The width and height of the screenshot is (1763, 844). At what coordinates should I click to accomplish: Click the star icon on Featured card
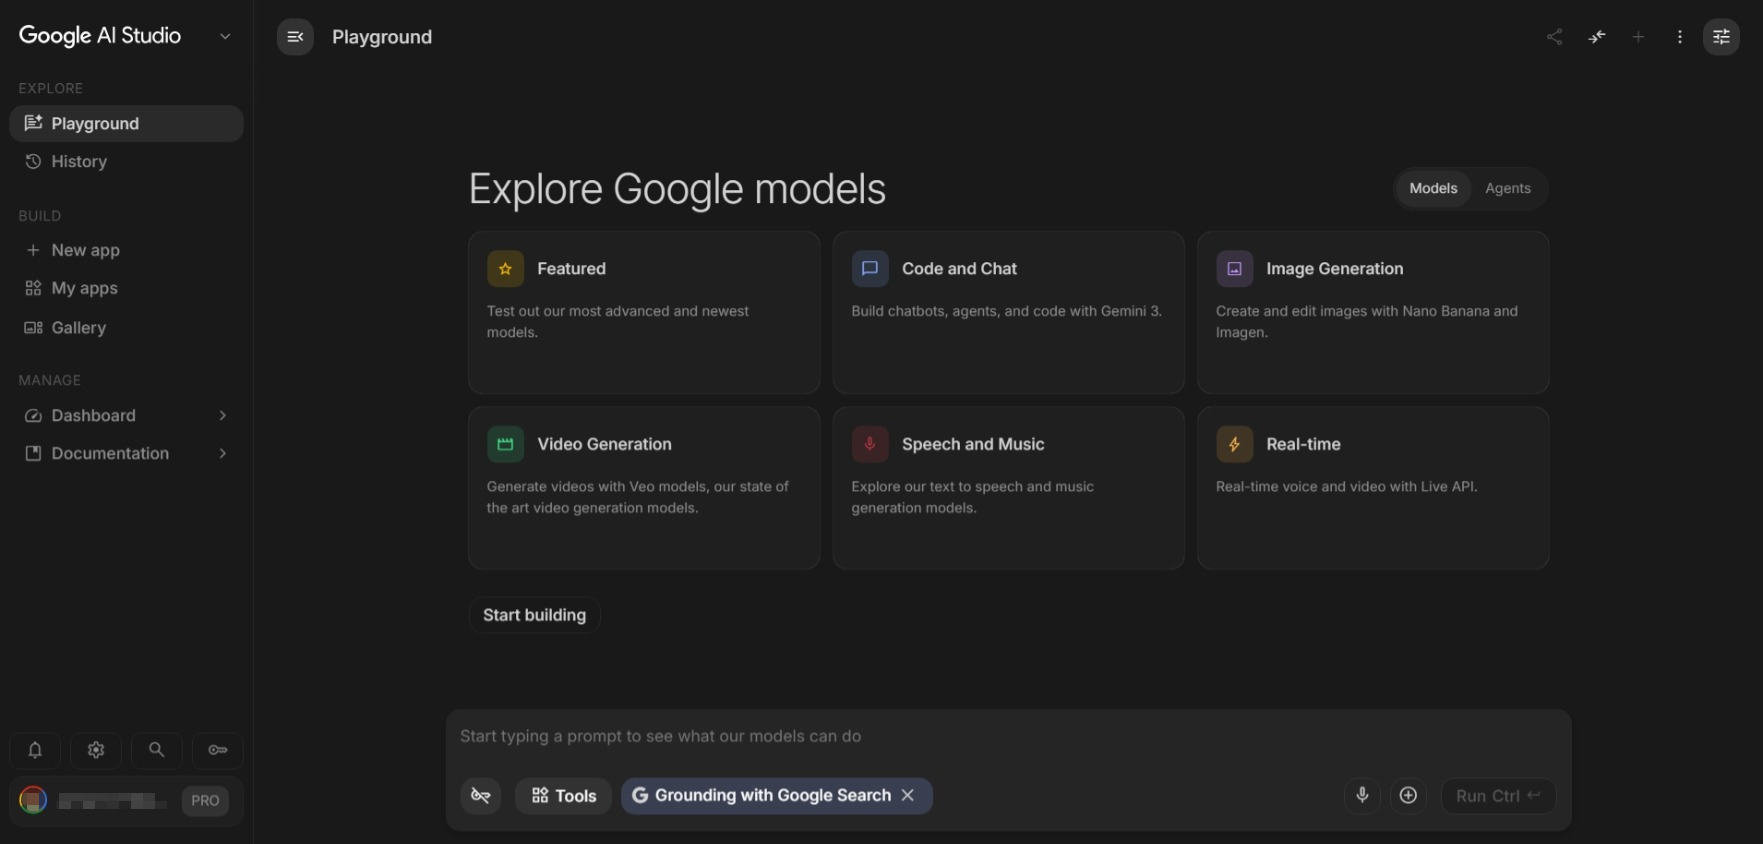[x=505, y=269]
